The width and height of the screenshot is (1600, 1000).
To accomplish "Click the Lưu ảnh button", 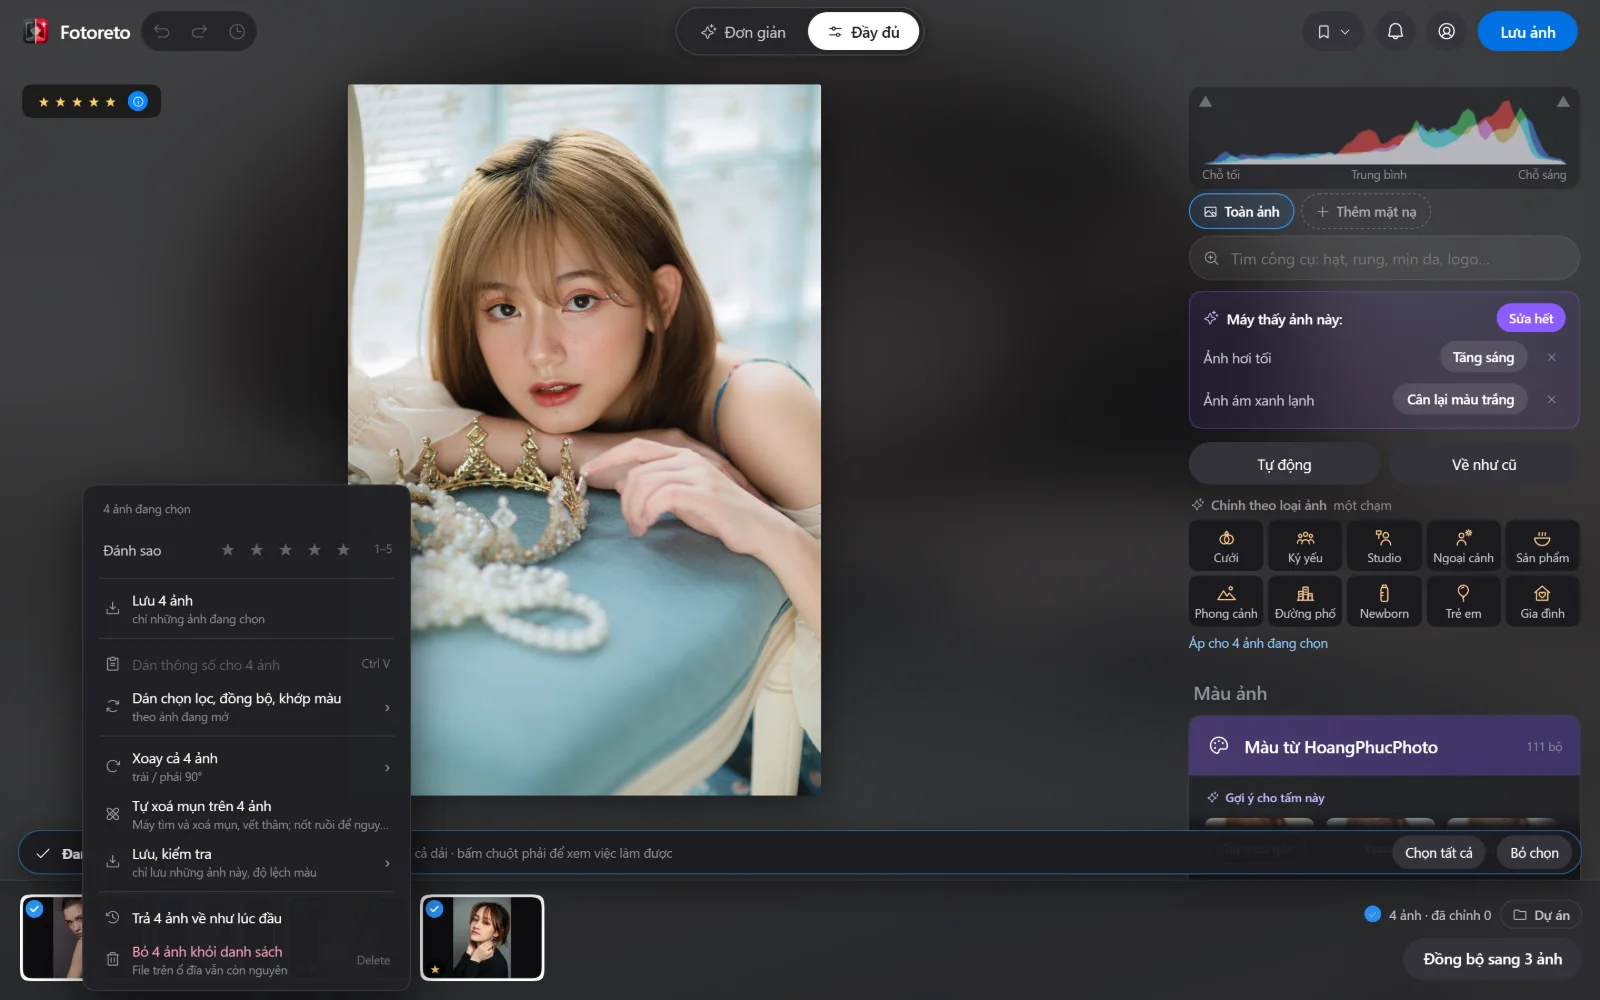I will 1527,32.
